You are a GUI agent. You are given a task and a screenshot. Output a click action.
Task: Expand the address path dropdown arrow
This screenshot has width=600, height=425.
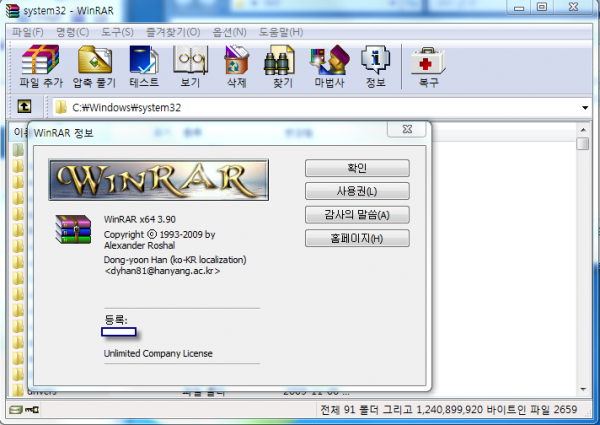[x=585, y=107]
